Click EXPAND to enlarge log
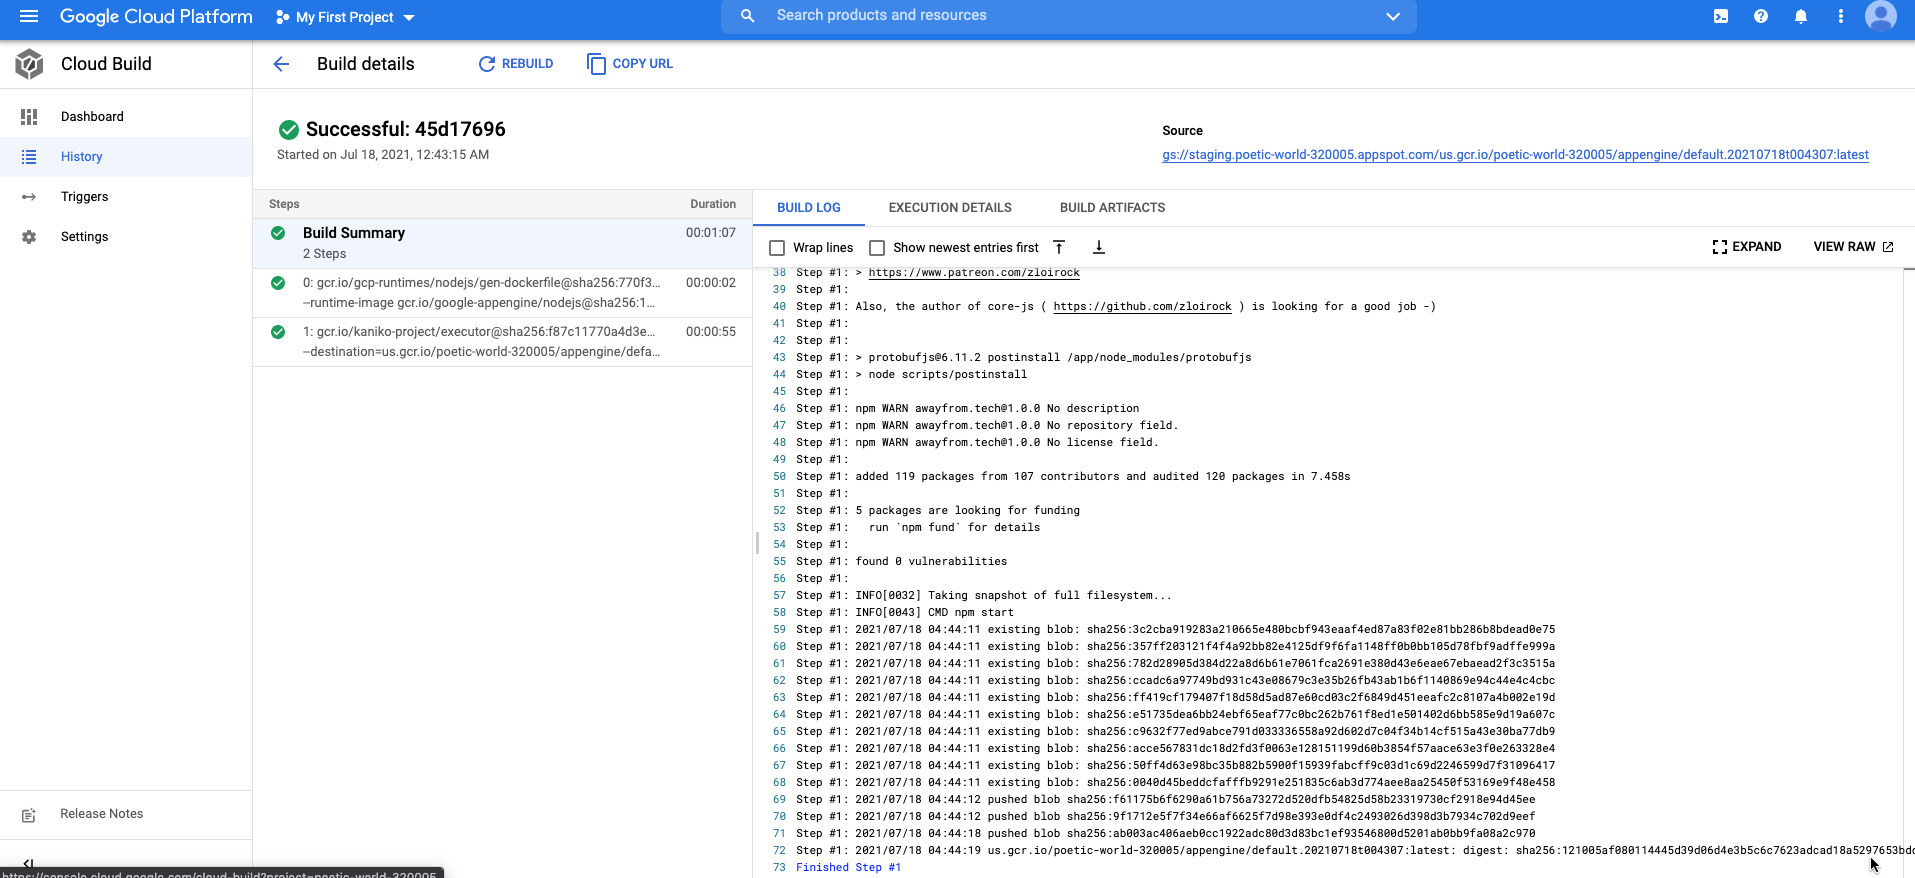Viewport: 1915px width, 878px height. click(1747, 247)
